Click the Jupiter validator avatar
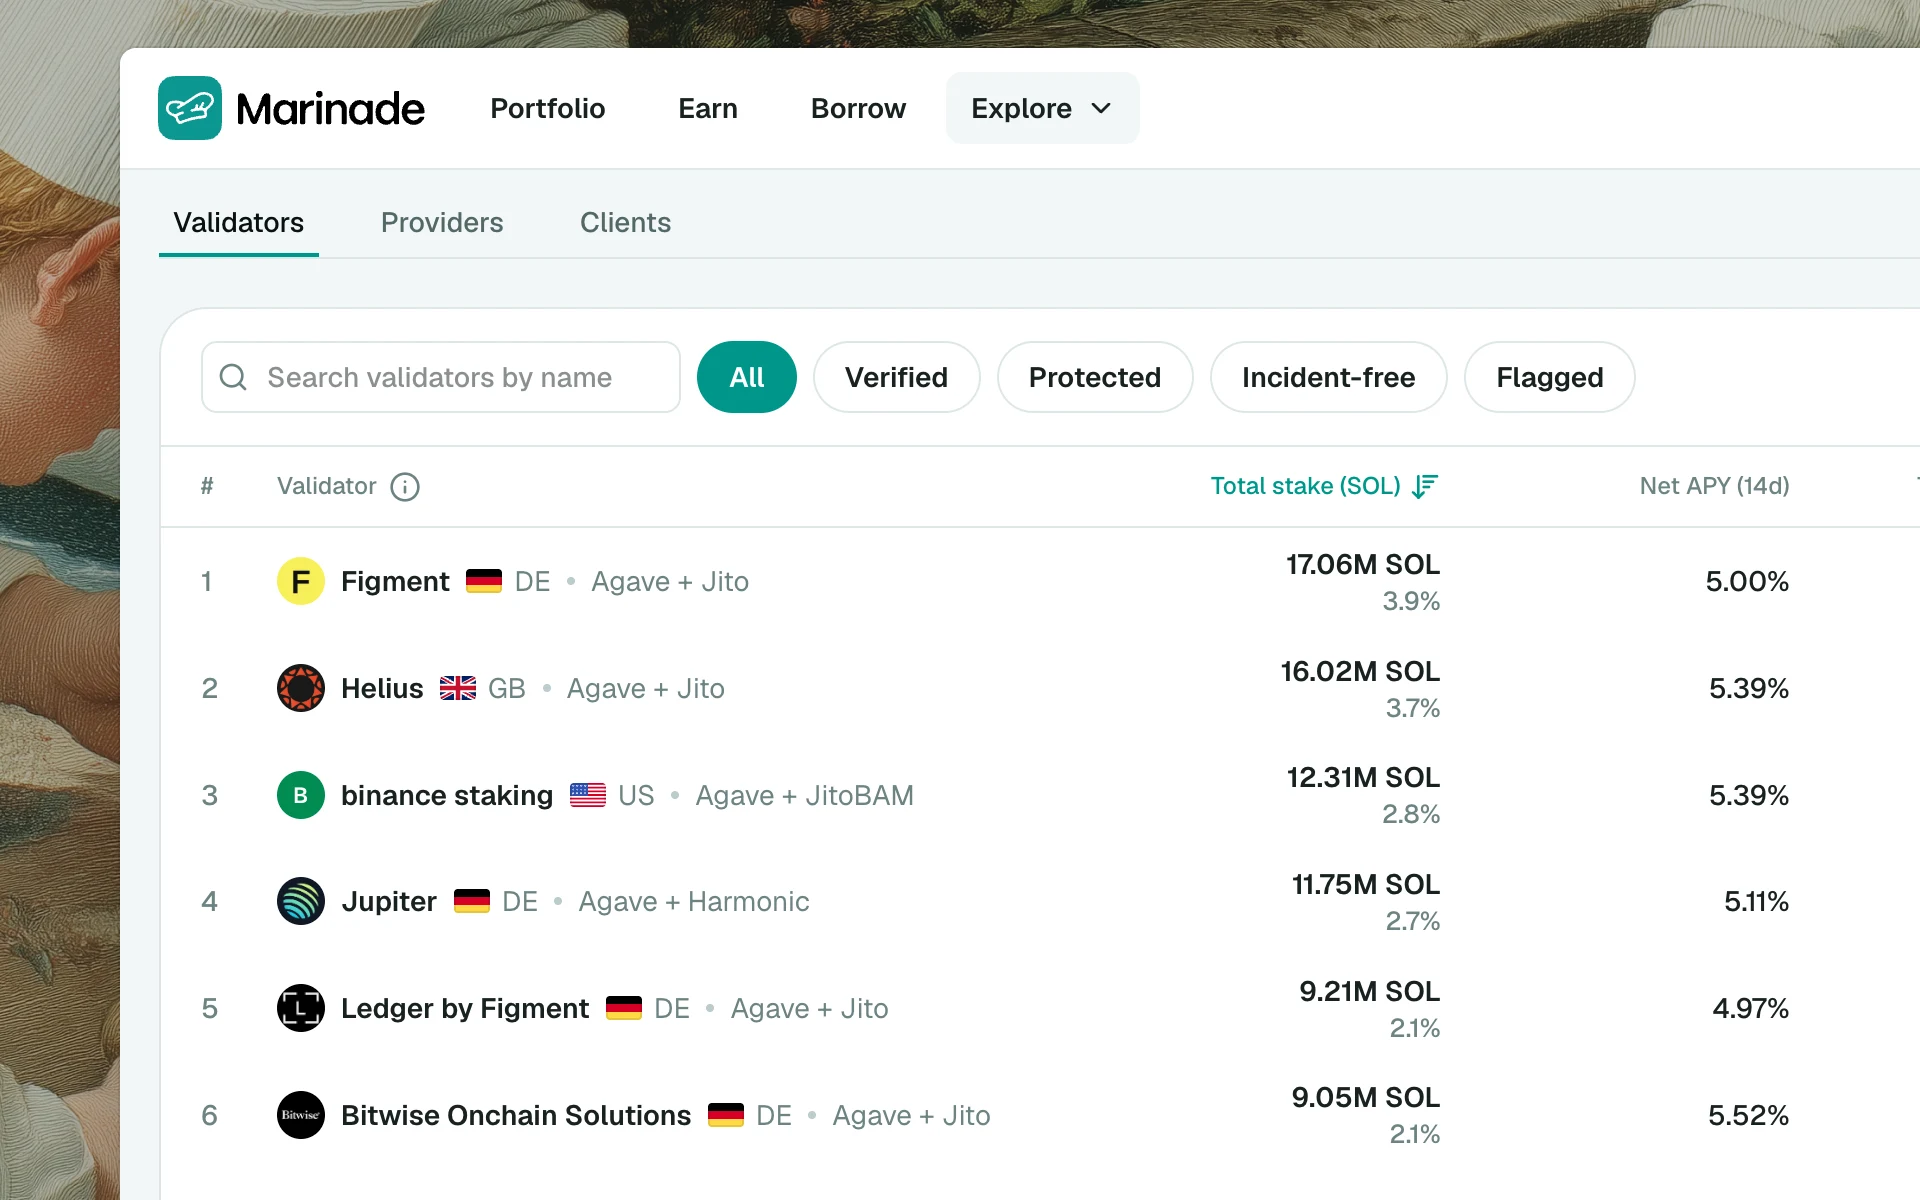Image resolution: width=1920 pixels, height=1200 pixels. (301, 901)
